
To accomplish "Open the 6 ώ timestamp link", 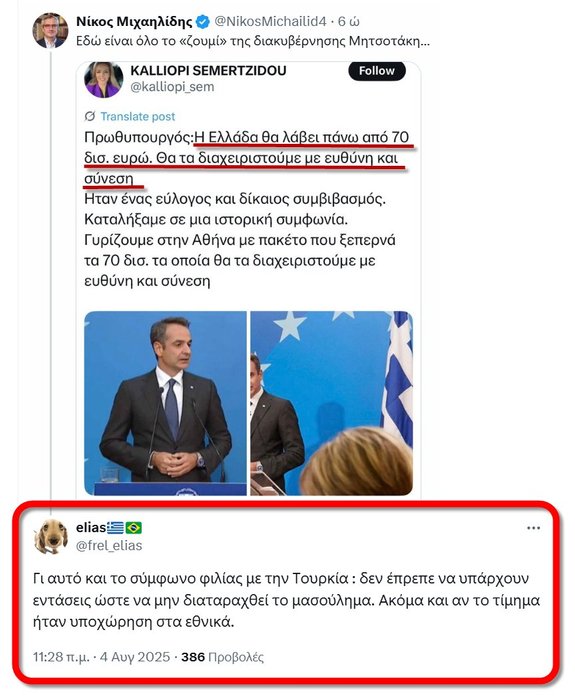I will click(x=349, y=21).
